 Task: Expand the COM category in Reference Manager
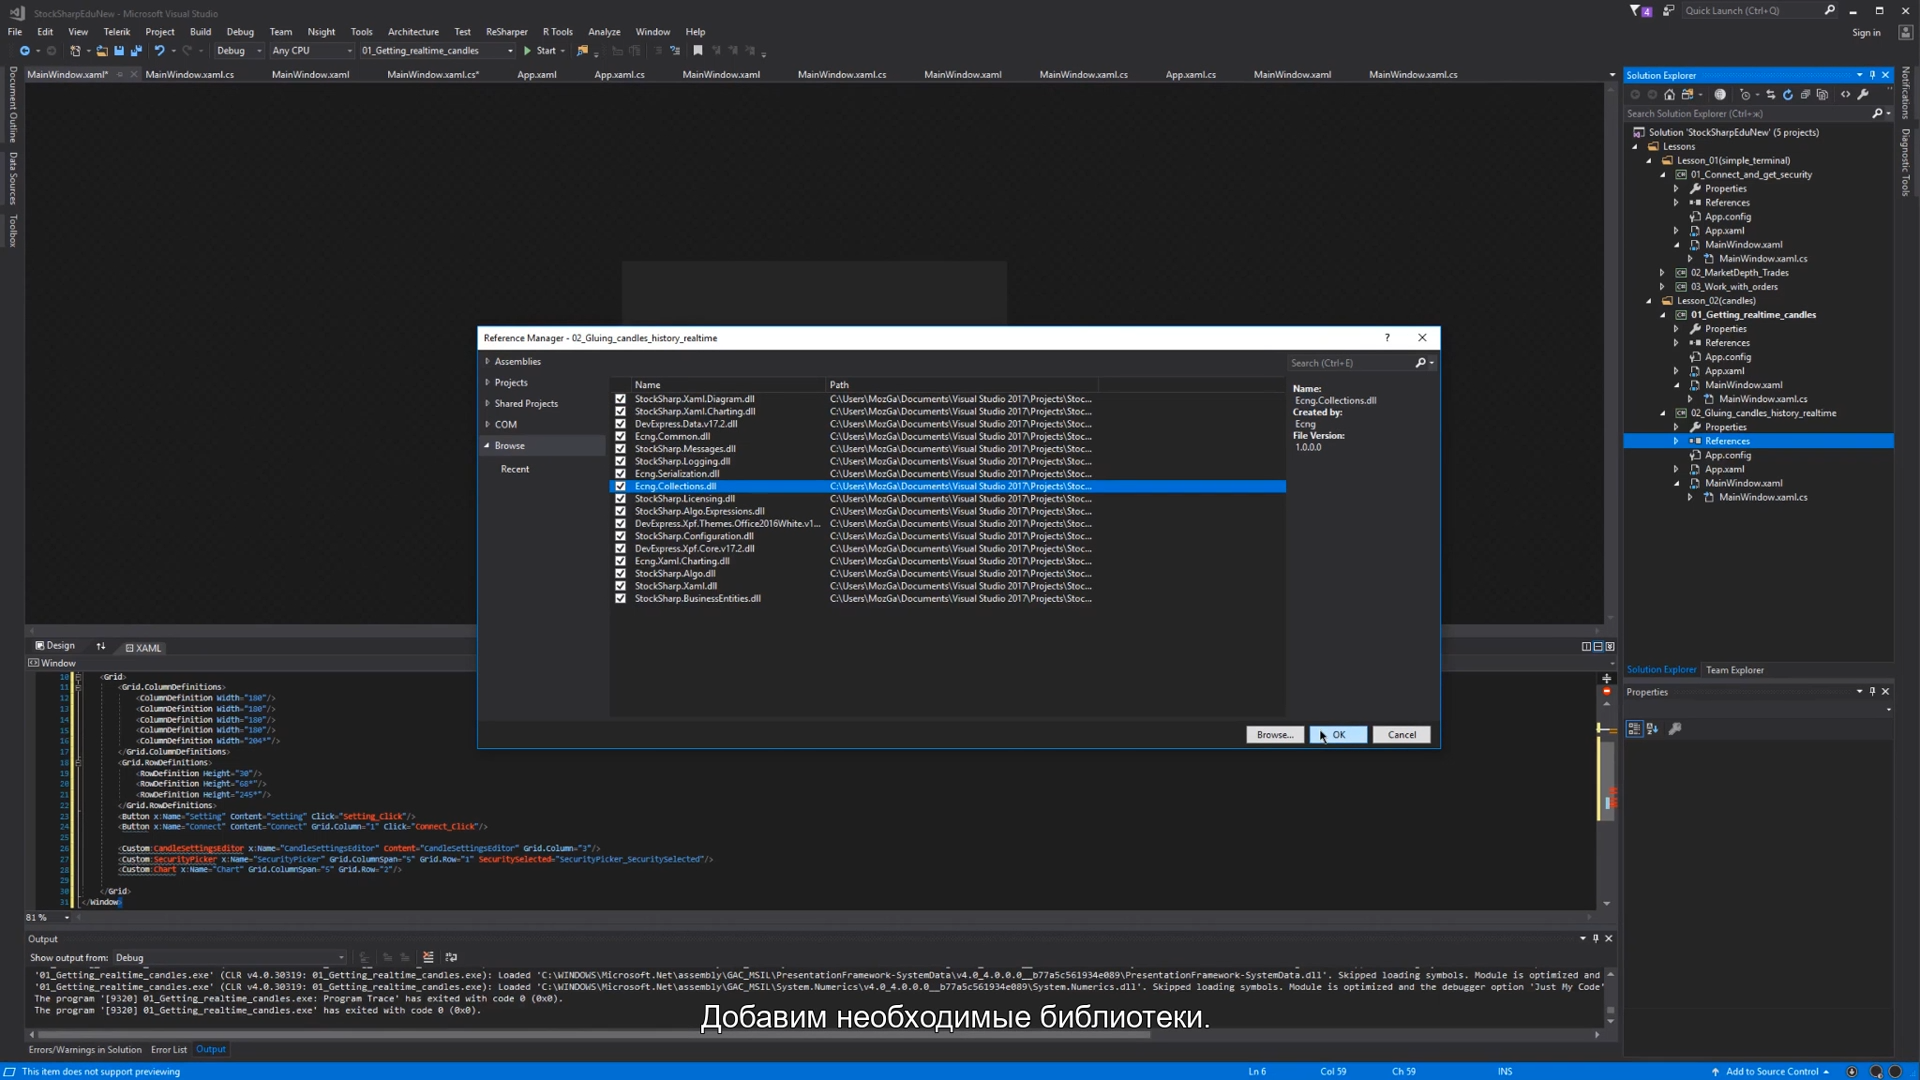coord(488,425)
